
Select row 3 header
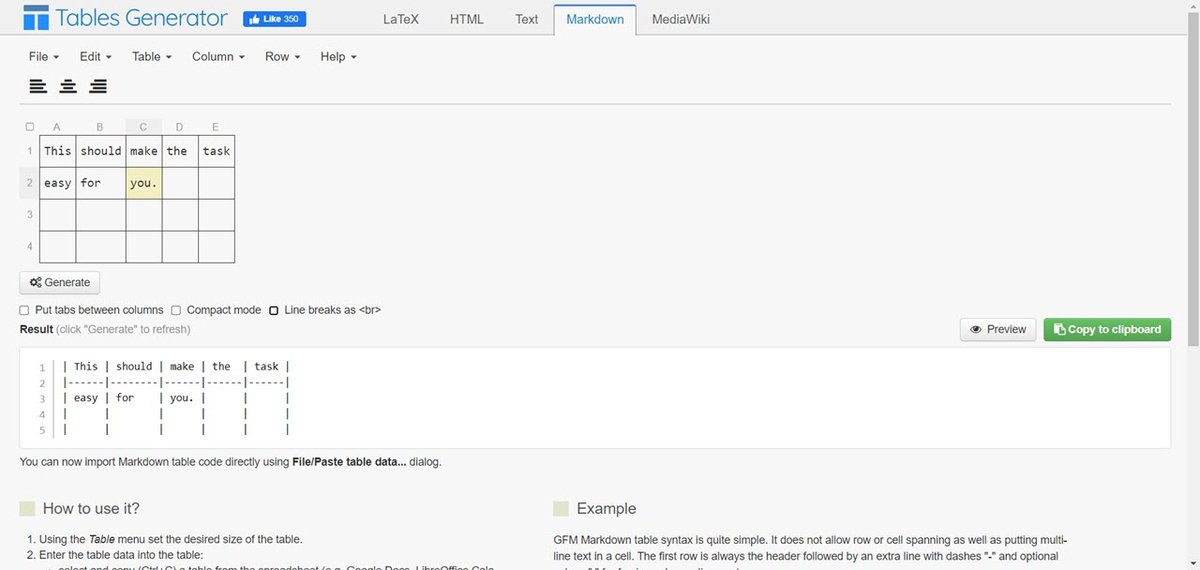tap(30, 215)
